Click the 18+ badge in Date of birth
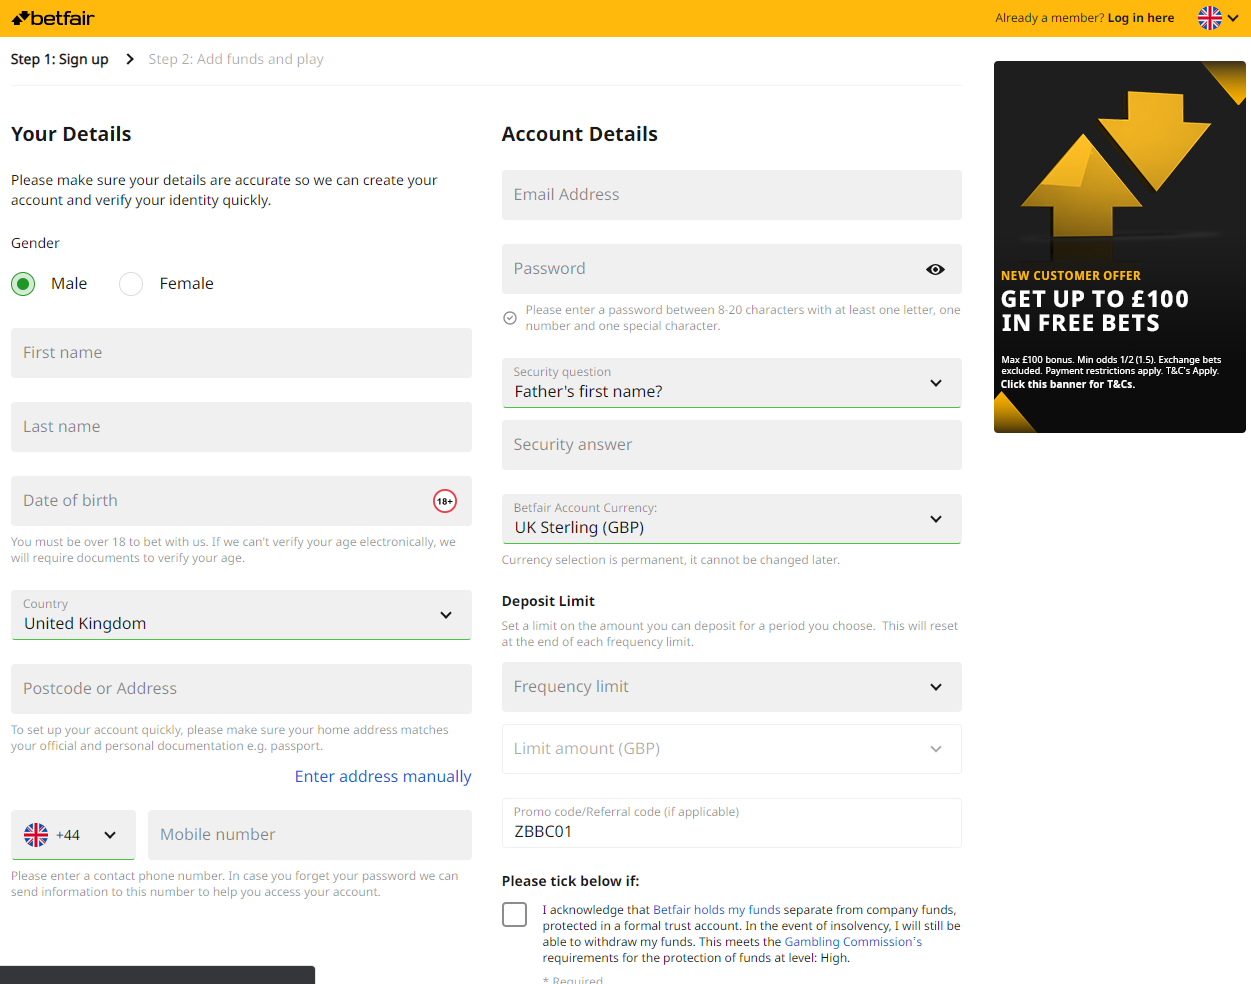 coord(445,501)
